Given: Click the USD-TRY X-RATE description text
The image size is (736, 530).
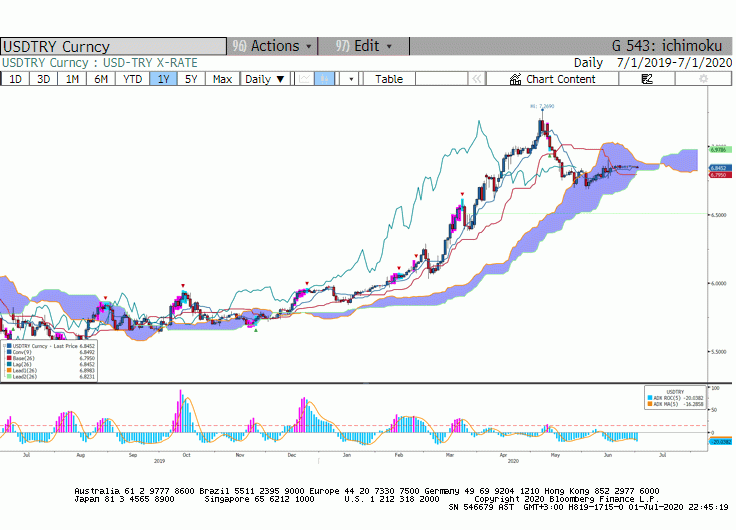Looking at the screenshot, I should click(150, 63).
